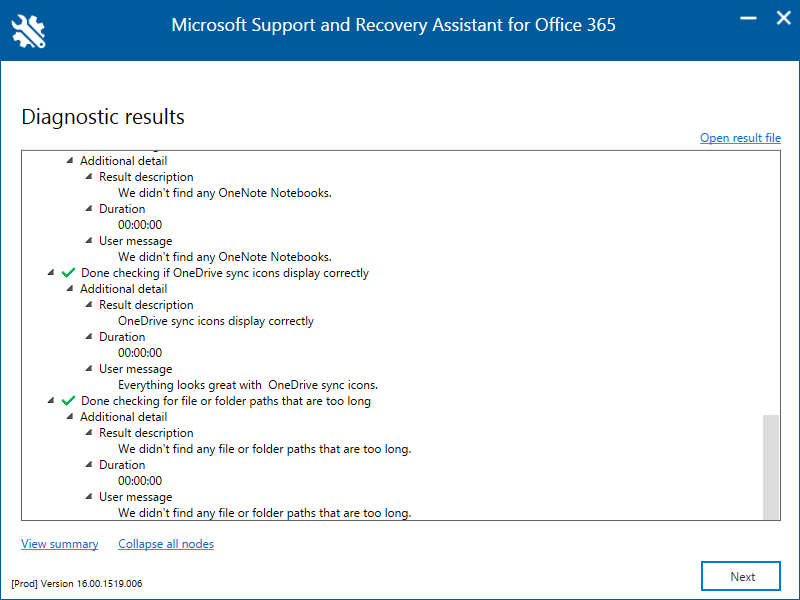Click the View summary link

60,544
